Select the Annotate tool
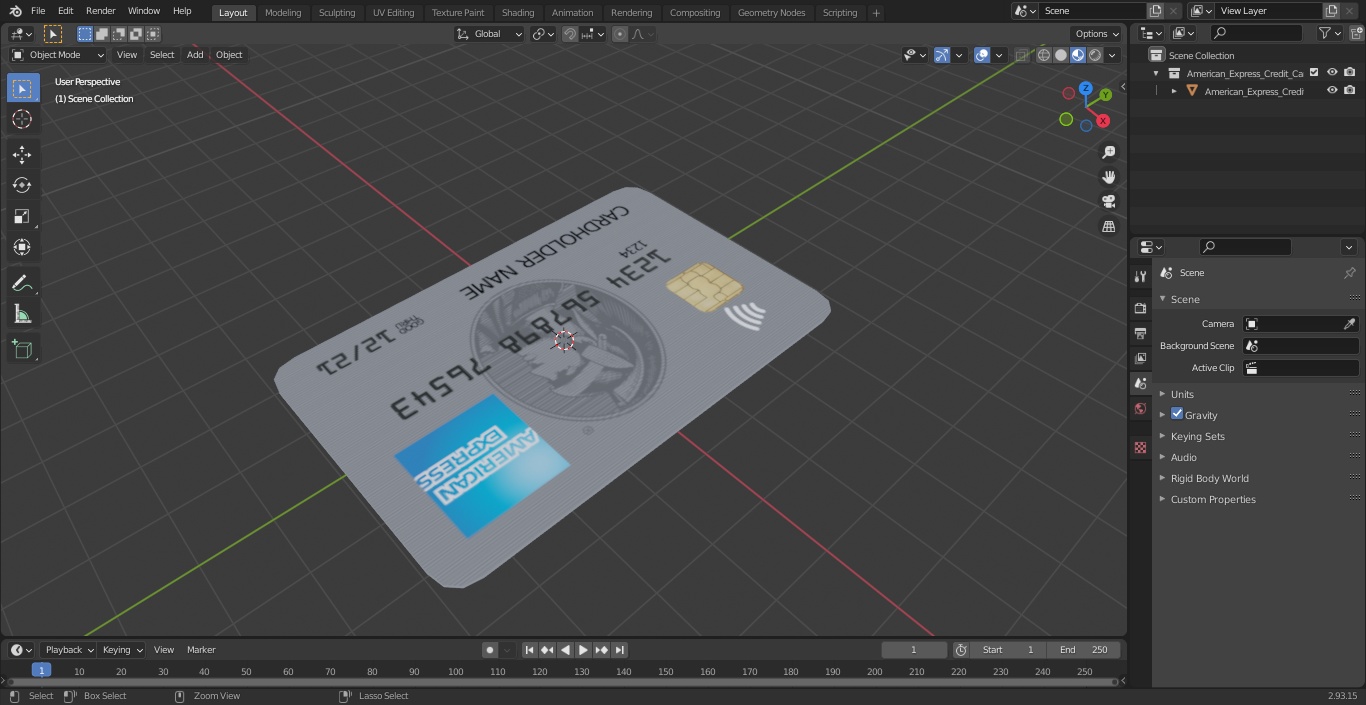This screenshot has height=705, width=1366. [x=22, y=284]
